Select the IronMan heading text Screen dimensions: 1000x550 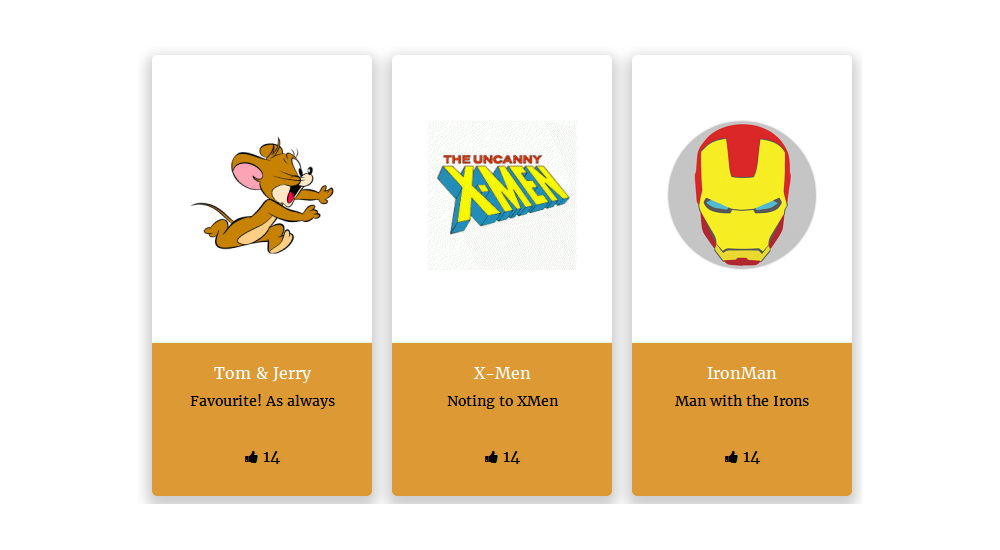(742, 373)
